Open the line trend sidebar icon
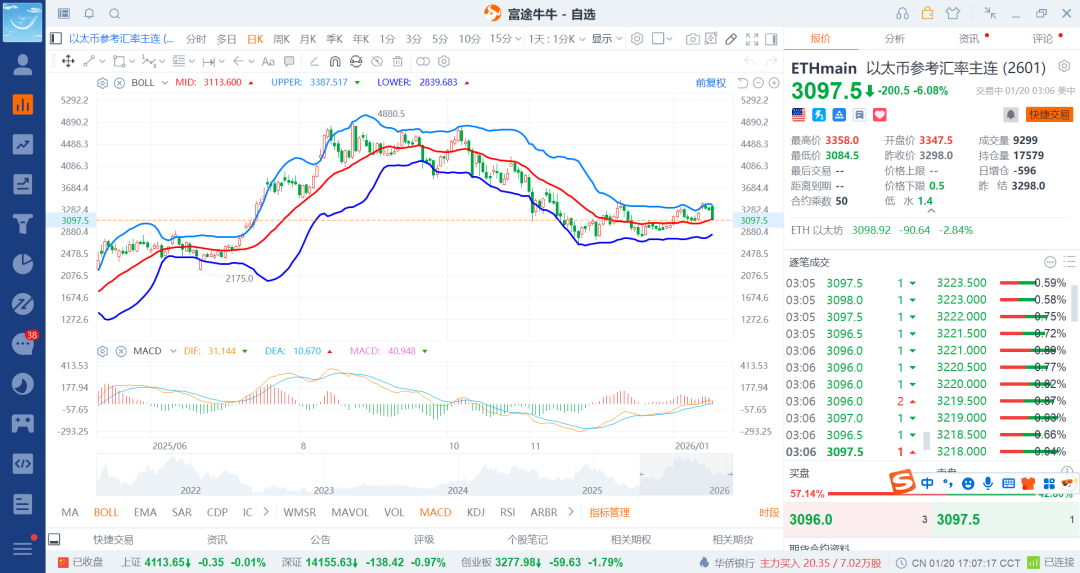 [23, 144]
